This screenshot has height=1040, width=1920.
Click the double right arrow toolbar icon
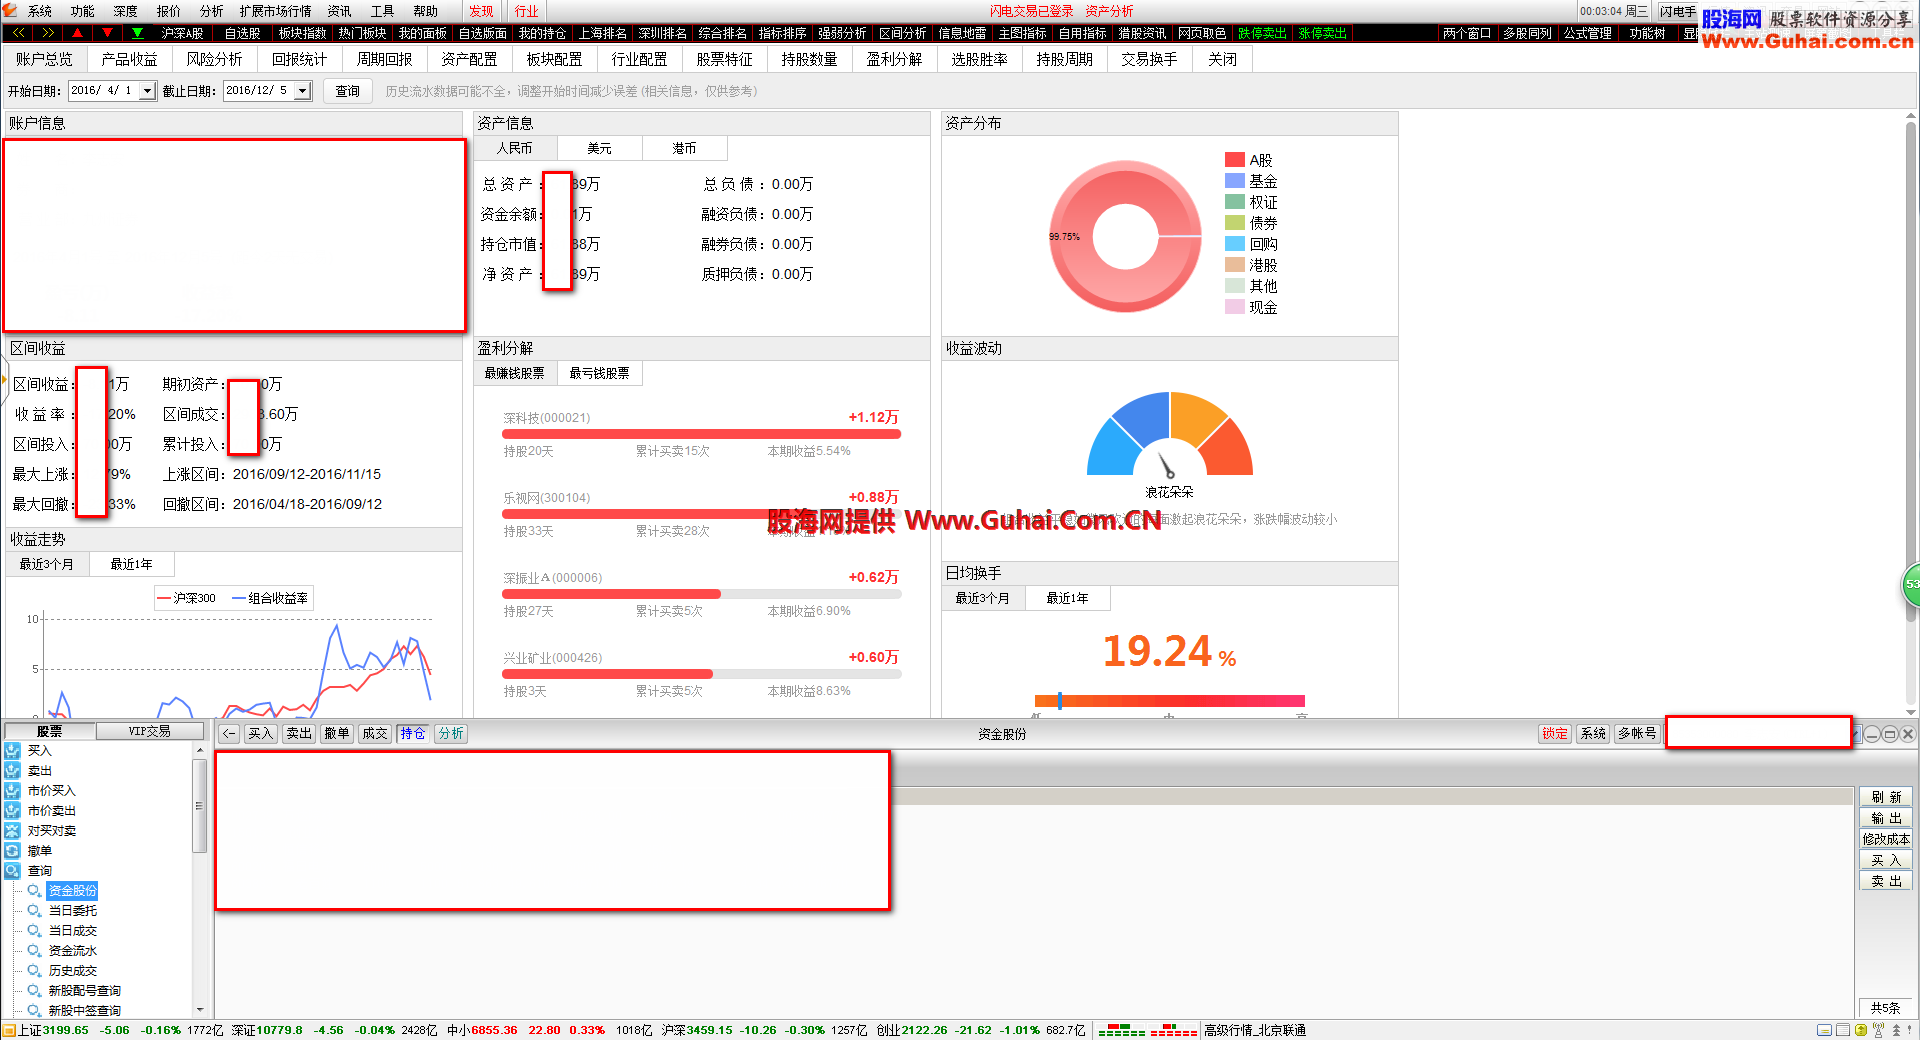coord(47,33)
